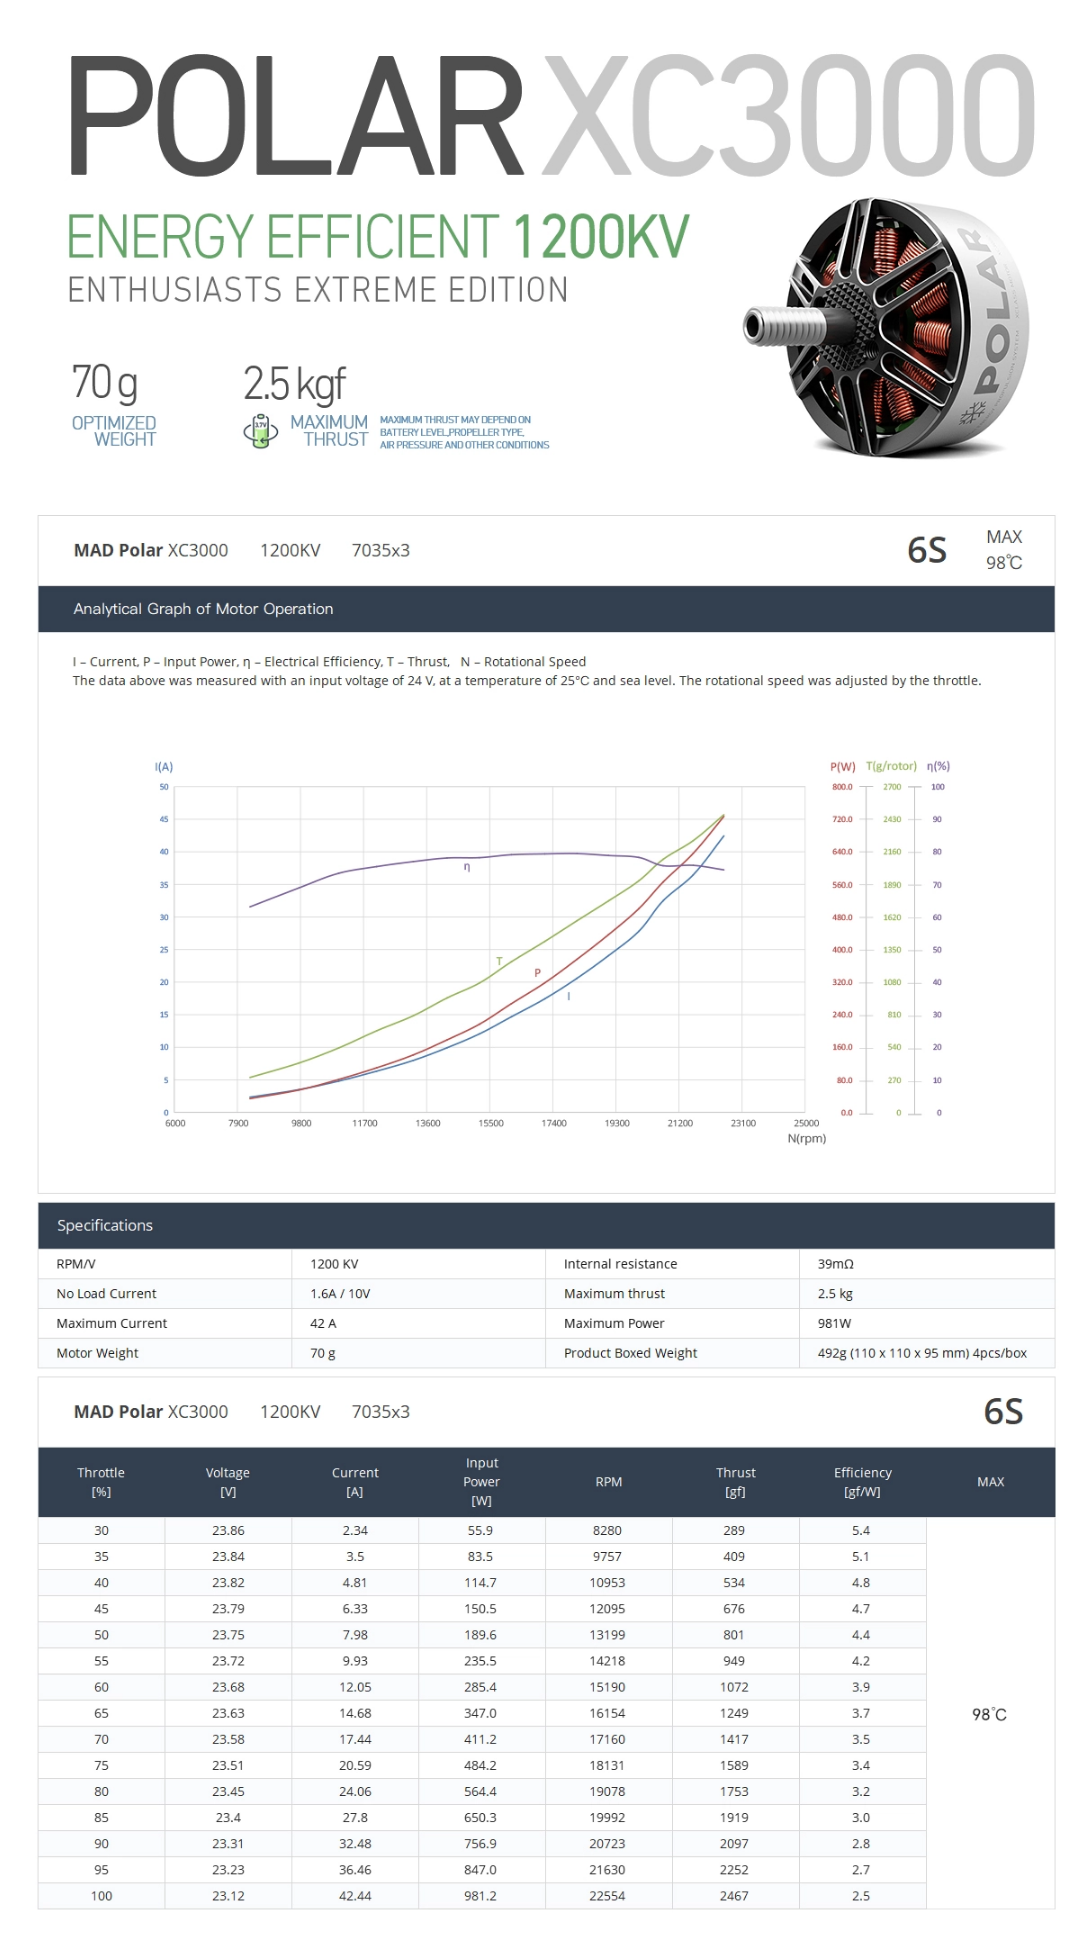This screenshot has width=1083, height=1953.
Task: Click the 492g boxed weight value
Action: (x=922, y=1353)
